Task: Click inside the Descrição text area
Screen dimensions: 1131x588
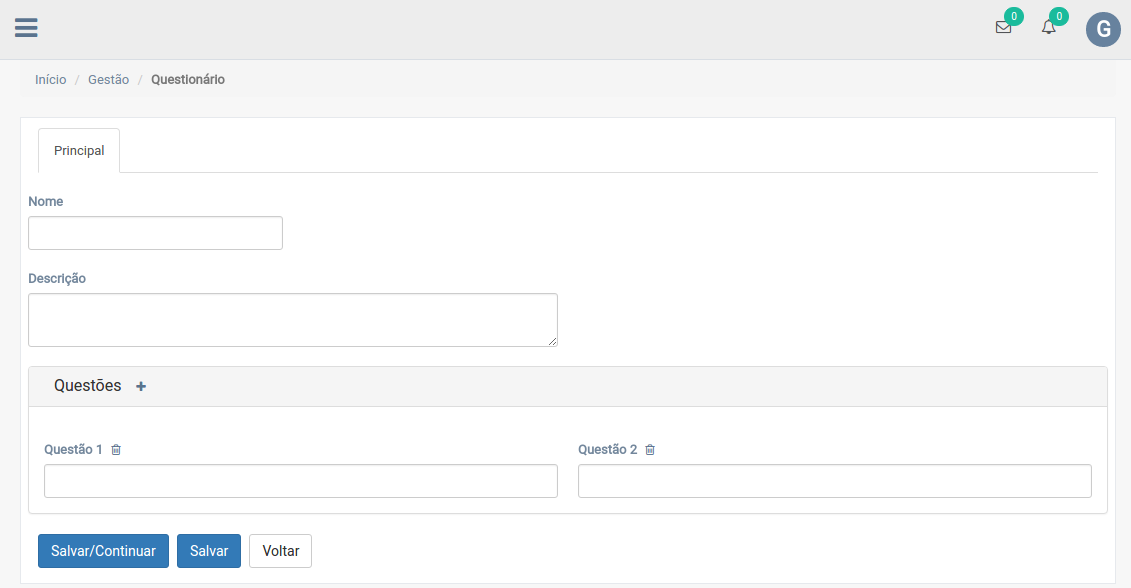Action: click(x=292, y=320)
